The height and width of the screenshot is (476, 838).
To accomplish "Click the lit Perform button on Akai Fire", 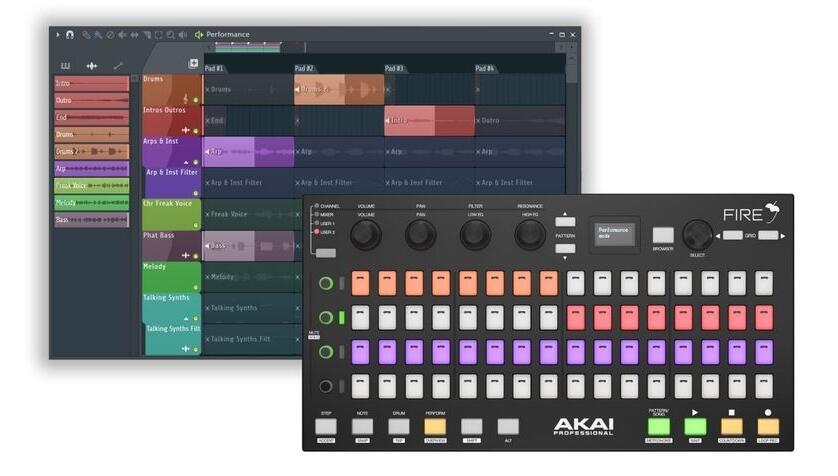I will pos(435,426).
